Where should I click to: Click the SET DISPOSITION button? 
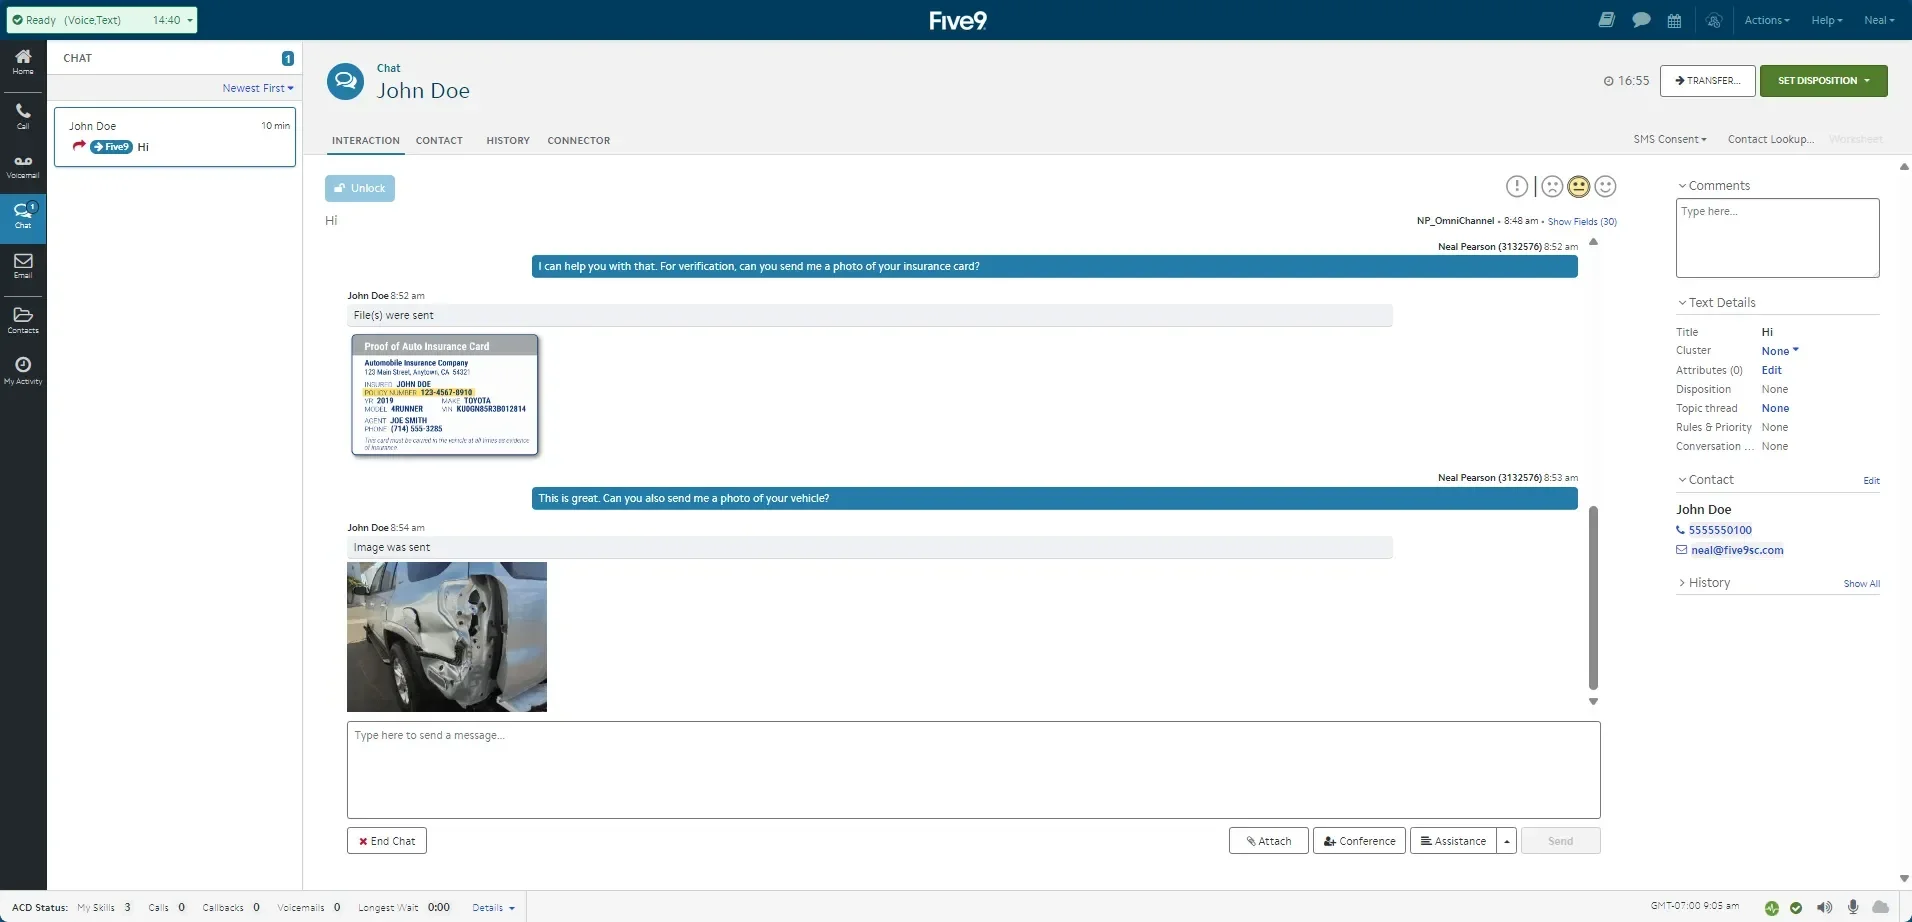click(1822, 80)
